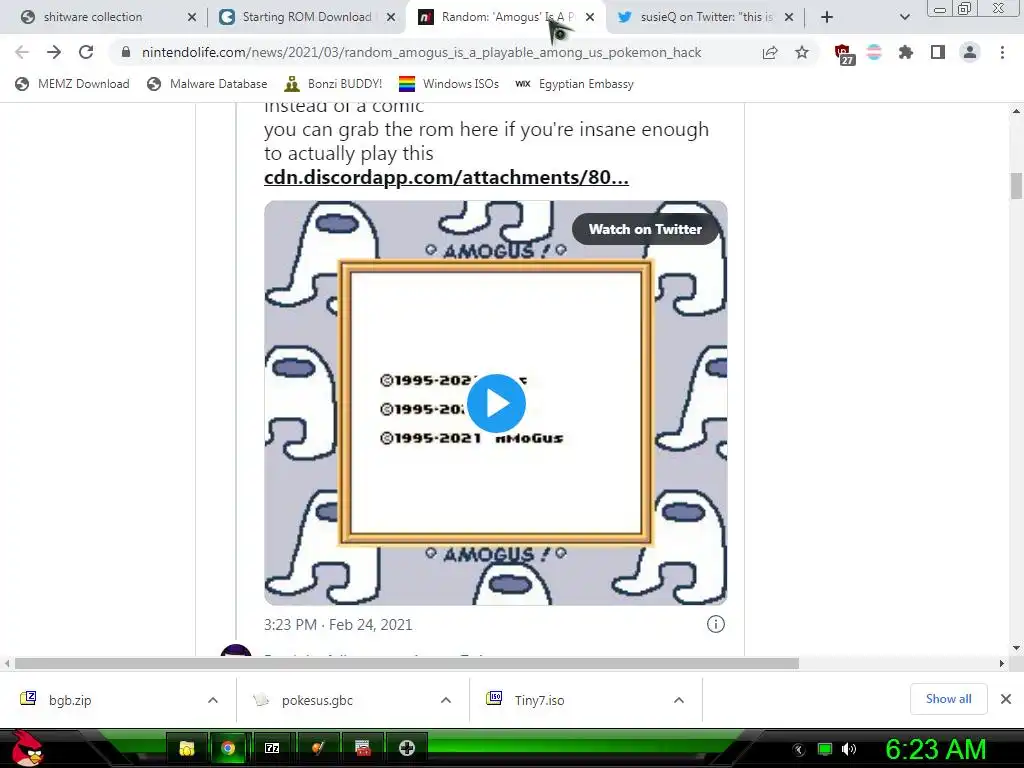
Task: Open the striped flag extension icon
Action: pos(874,52)
